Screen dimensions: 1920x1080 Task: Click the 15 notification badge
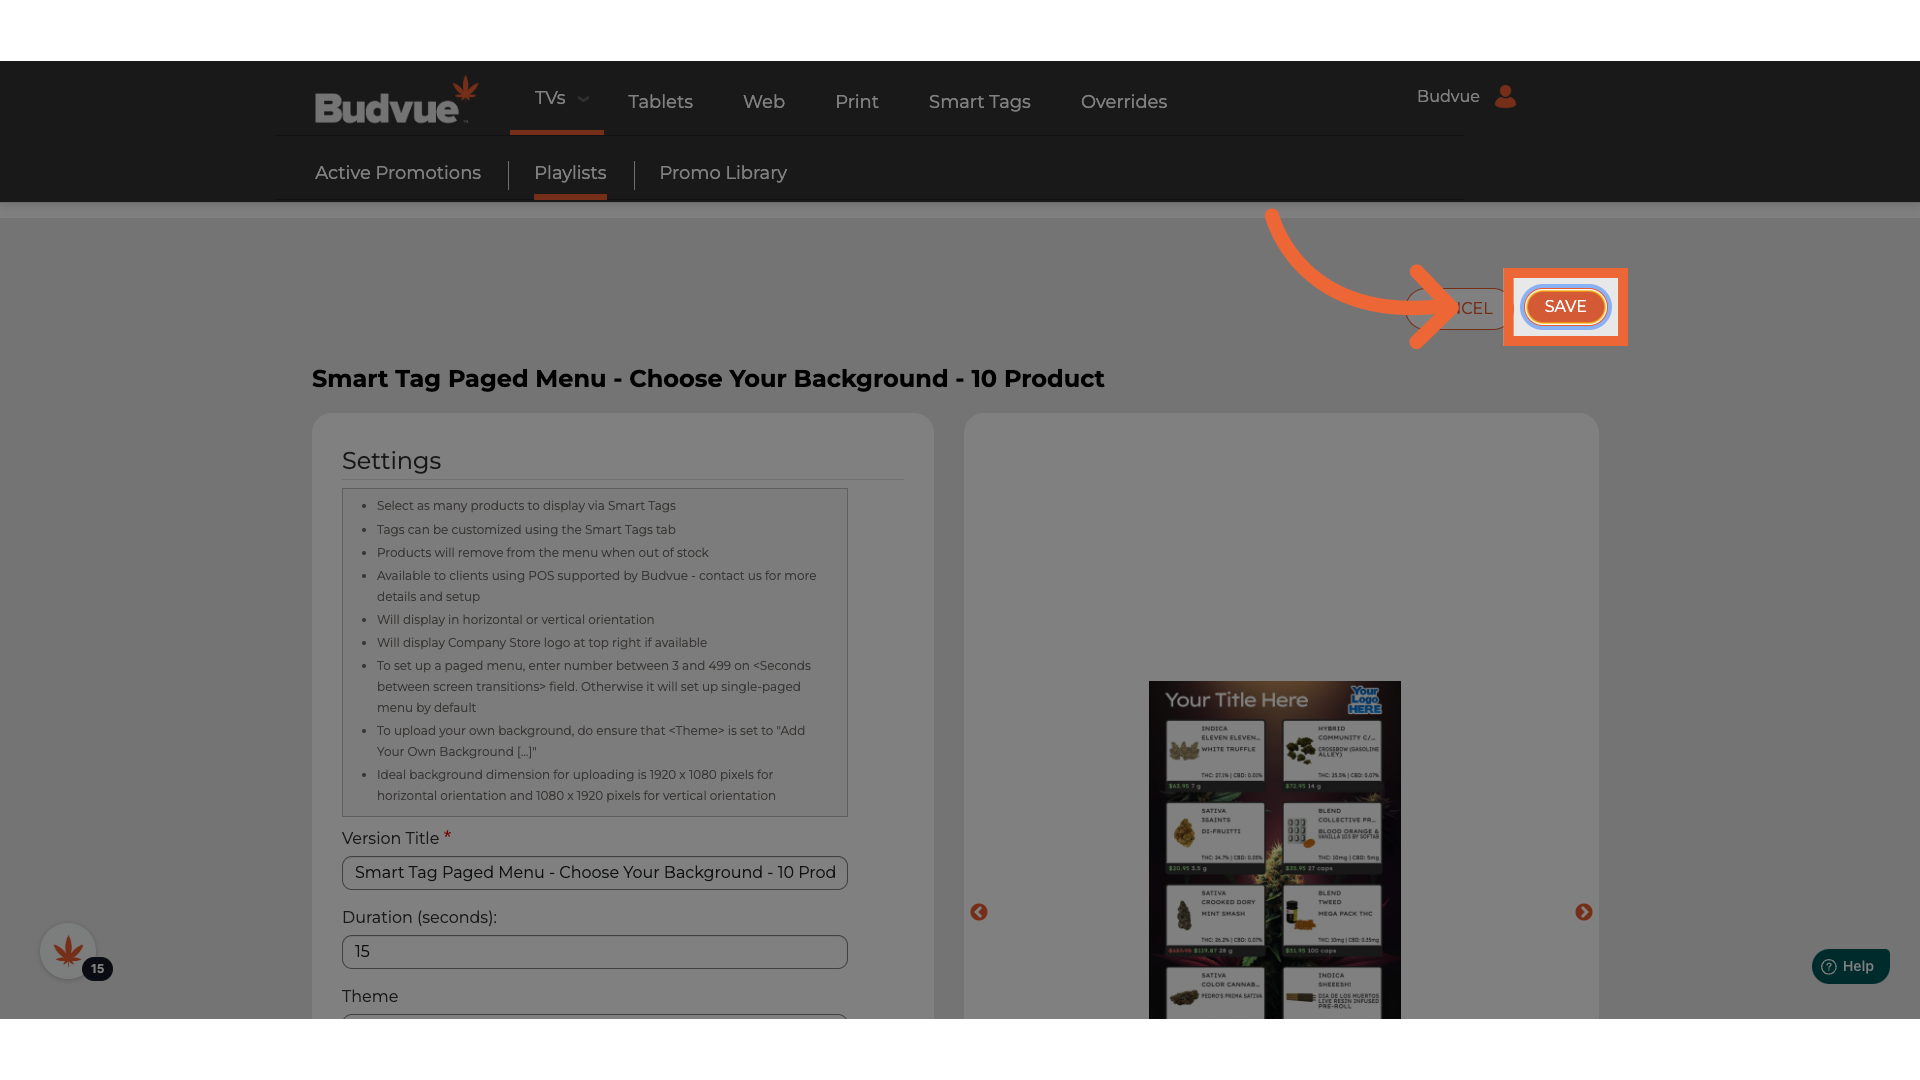coord(98,968)
